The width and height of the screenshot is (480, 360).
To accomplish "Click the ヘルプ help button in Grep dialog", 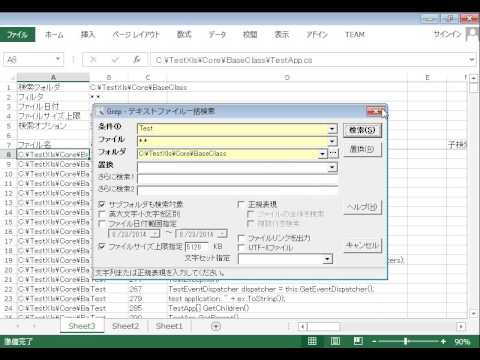I will tap(363, 207).
